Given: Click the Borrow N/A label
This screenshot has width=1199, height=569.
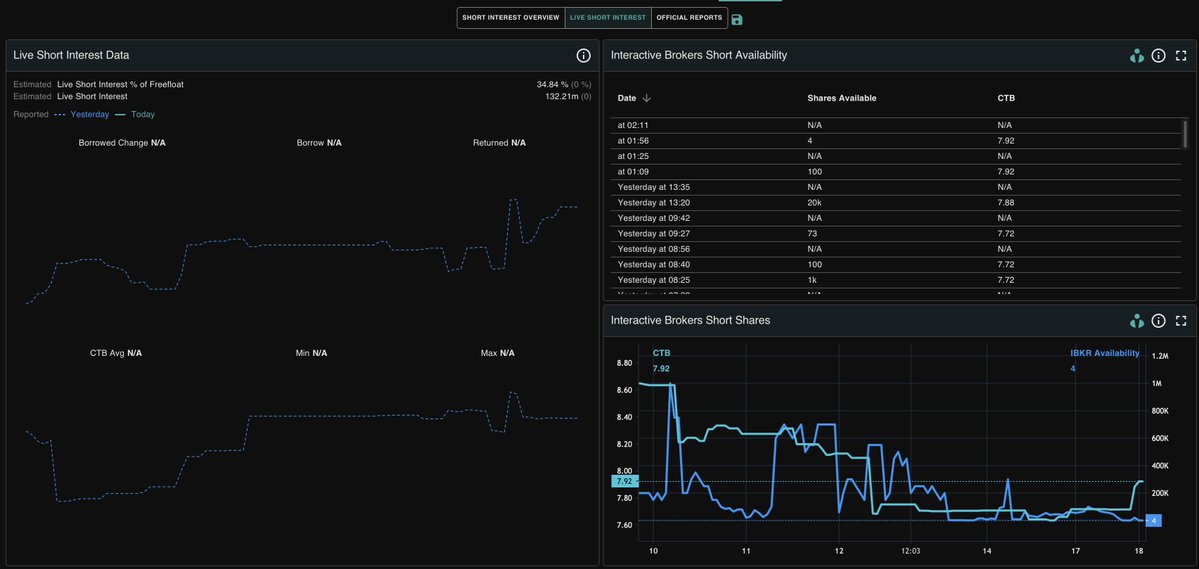Looking at the screenshot, I should point(319,143).
